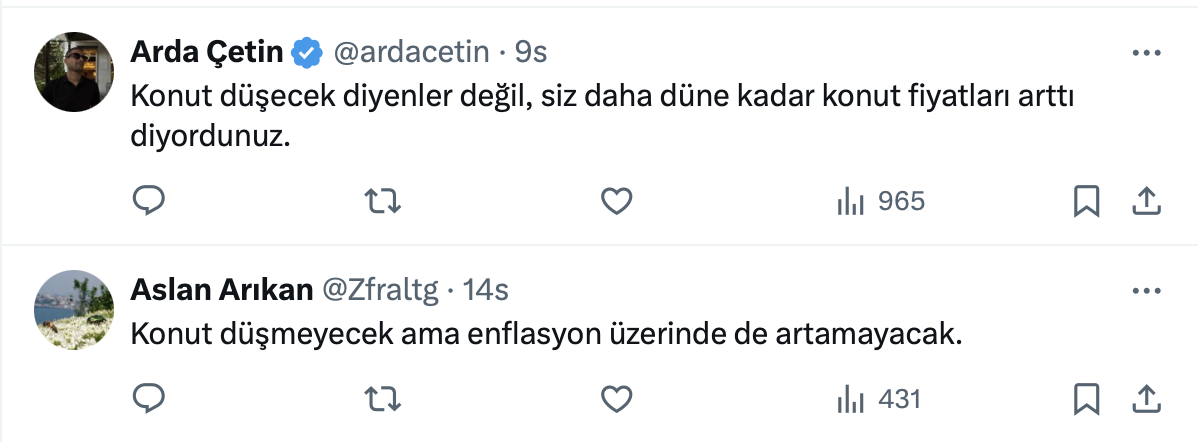Bookmark Arda Çetin's tweet

pos(1086,202)
